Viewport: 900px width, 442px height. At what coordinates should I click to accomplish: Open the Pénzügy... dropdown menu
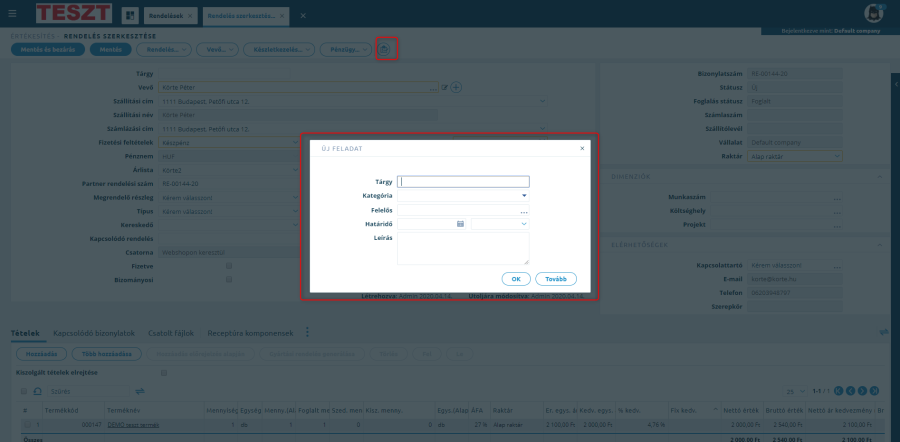point(347,50)
